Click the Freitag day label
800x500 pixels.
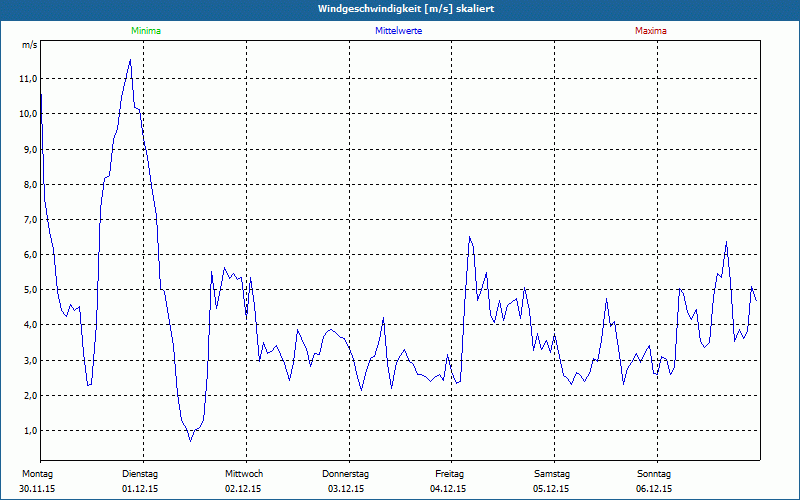[x=449, y=474]
